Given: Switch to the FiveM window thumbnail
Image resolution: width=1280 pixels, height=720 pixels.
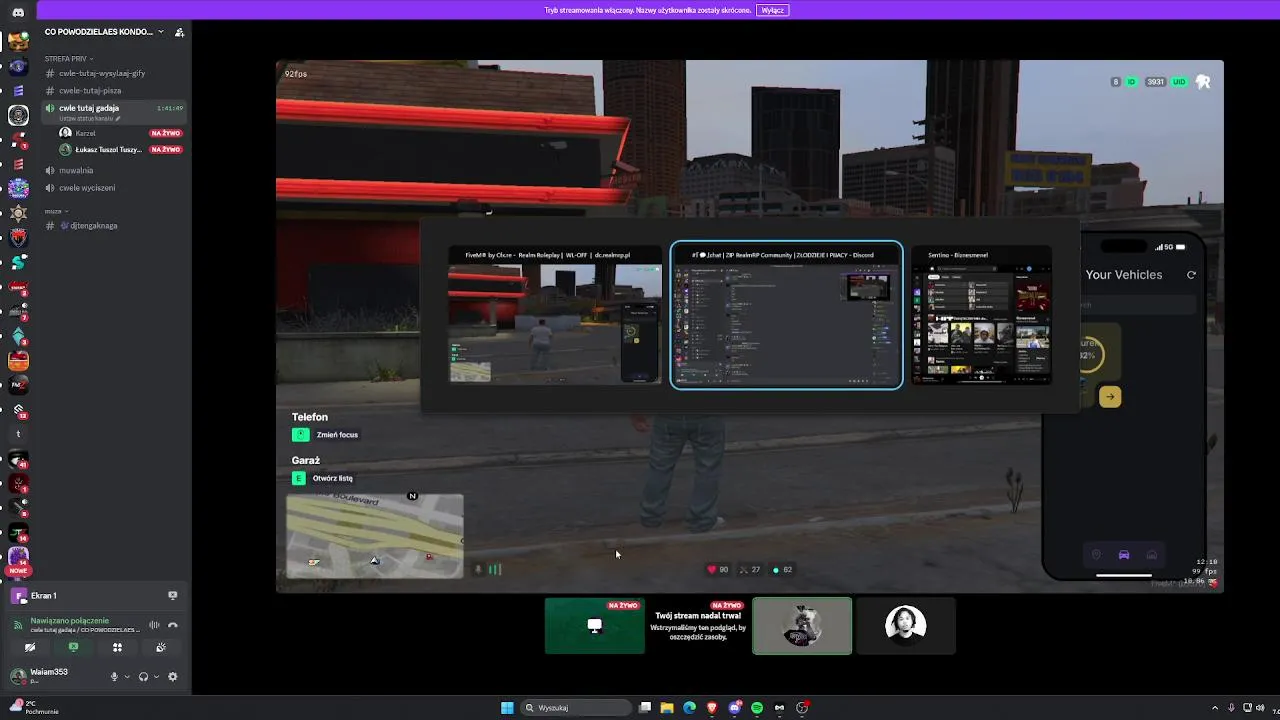Looking at the screenshot, I should [x=555, y=316].
